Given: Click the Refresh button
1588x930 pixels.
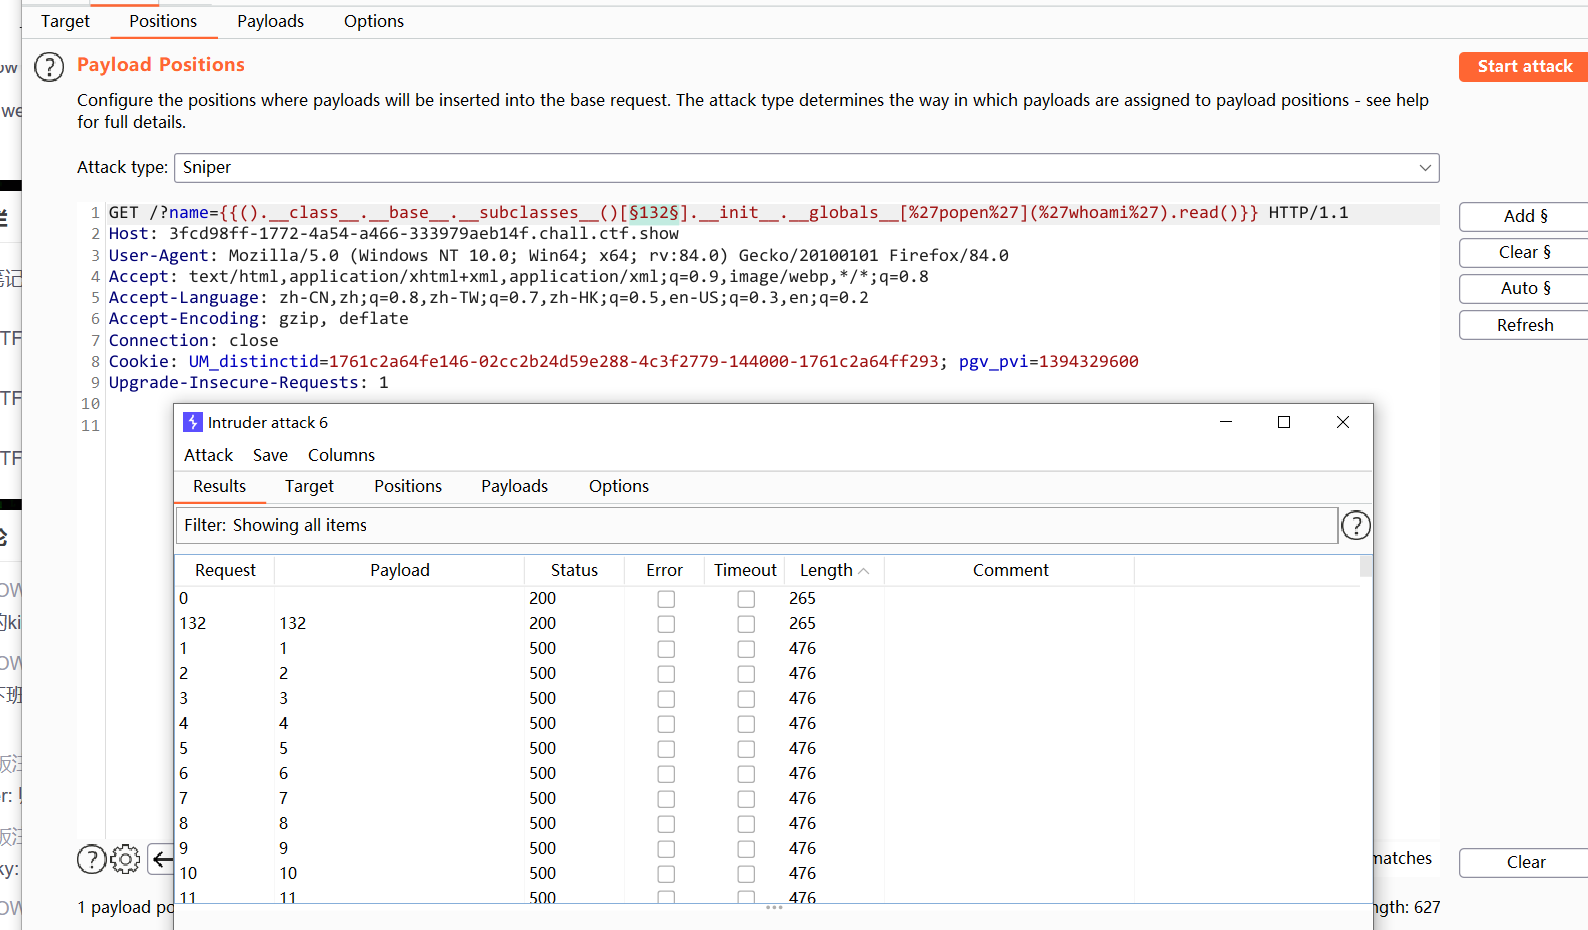Looking at the screenshot, I should click(x=1524, y=325).
